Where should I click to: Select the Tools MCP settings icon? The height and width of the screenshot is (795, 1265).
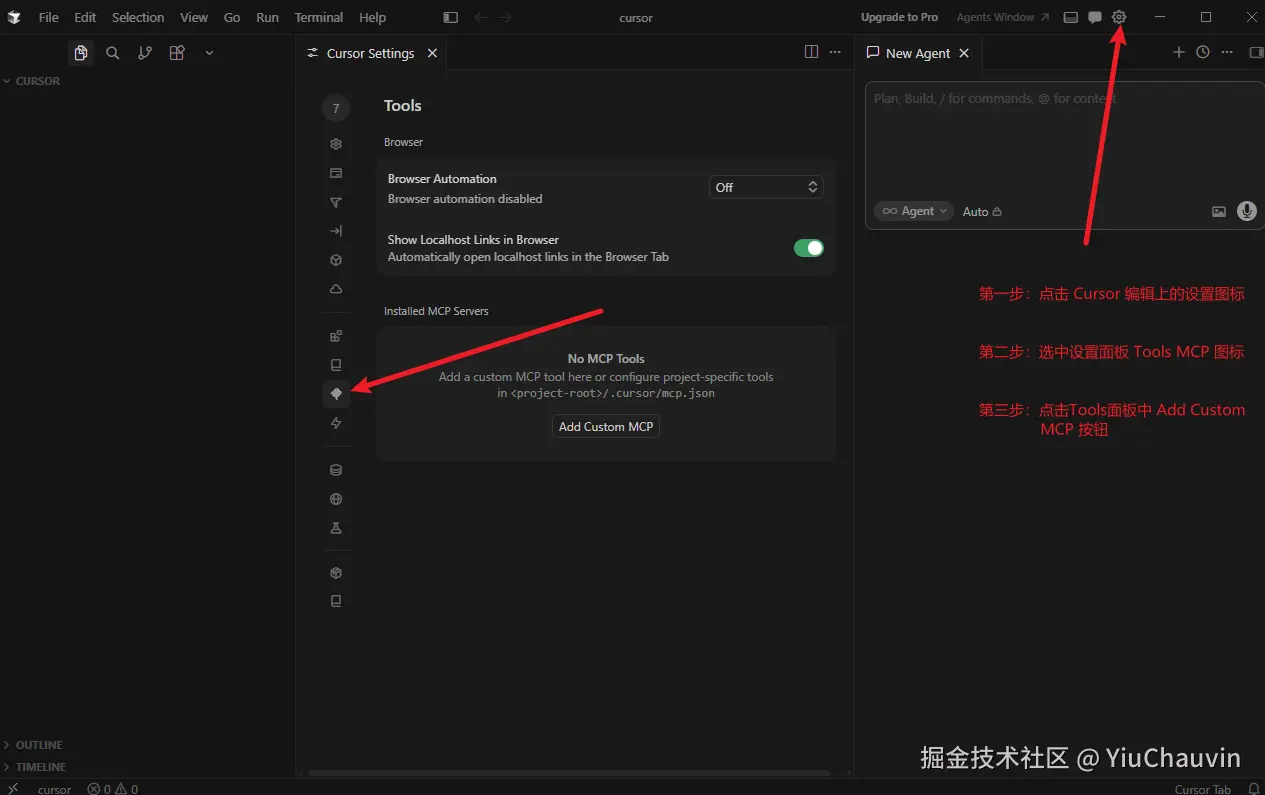336,394
